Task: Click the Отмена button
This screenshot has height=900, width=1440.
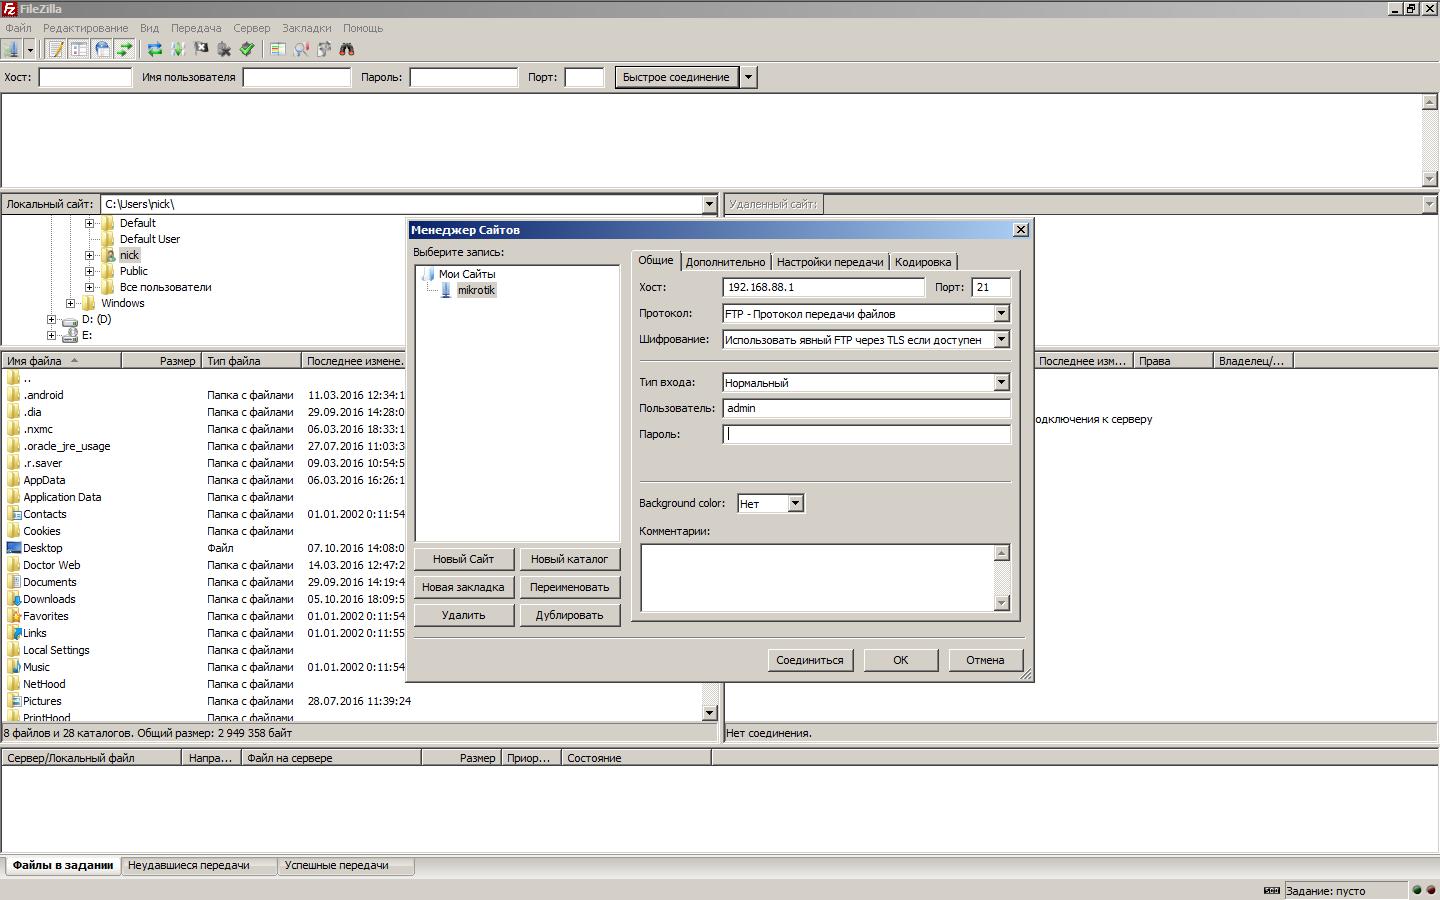Action: coord(985,660)
